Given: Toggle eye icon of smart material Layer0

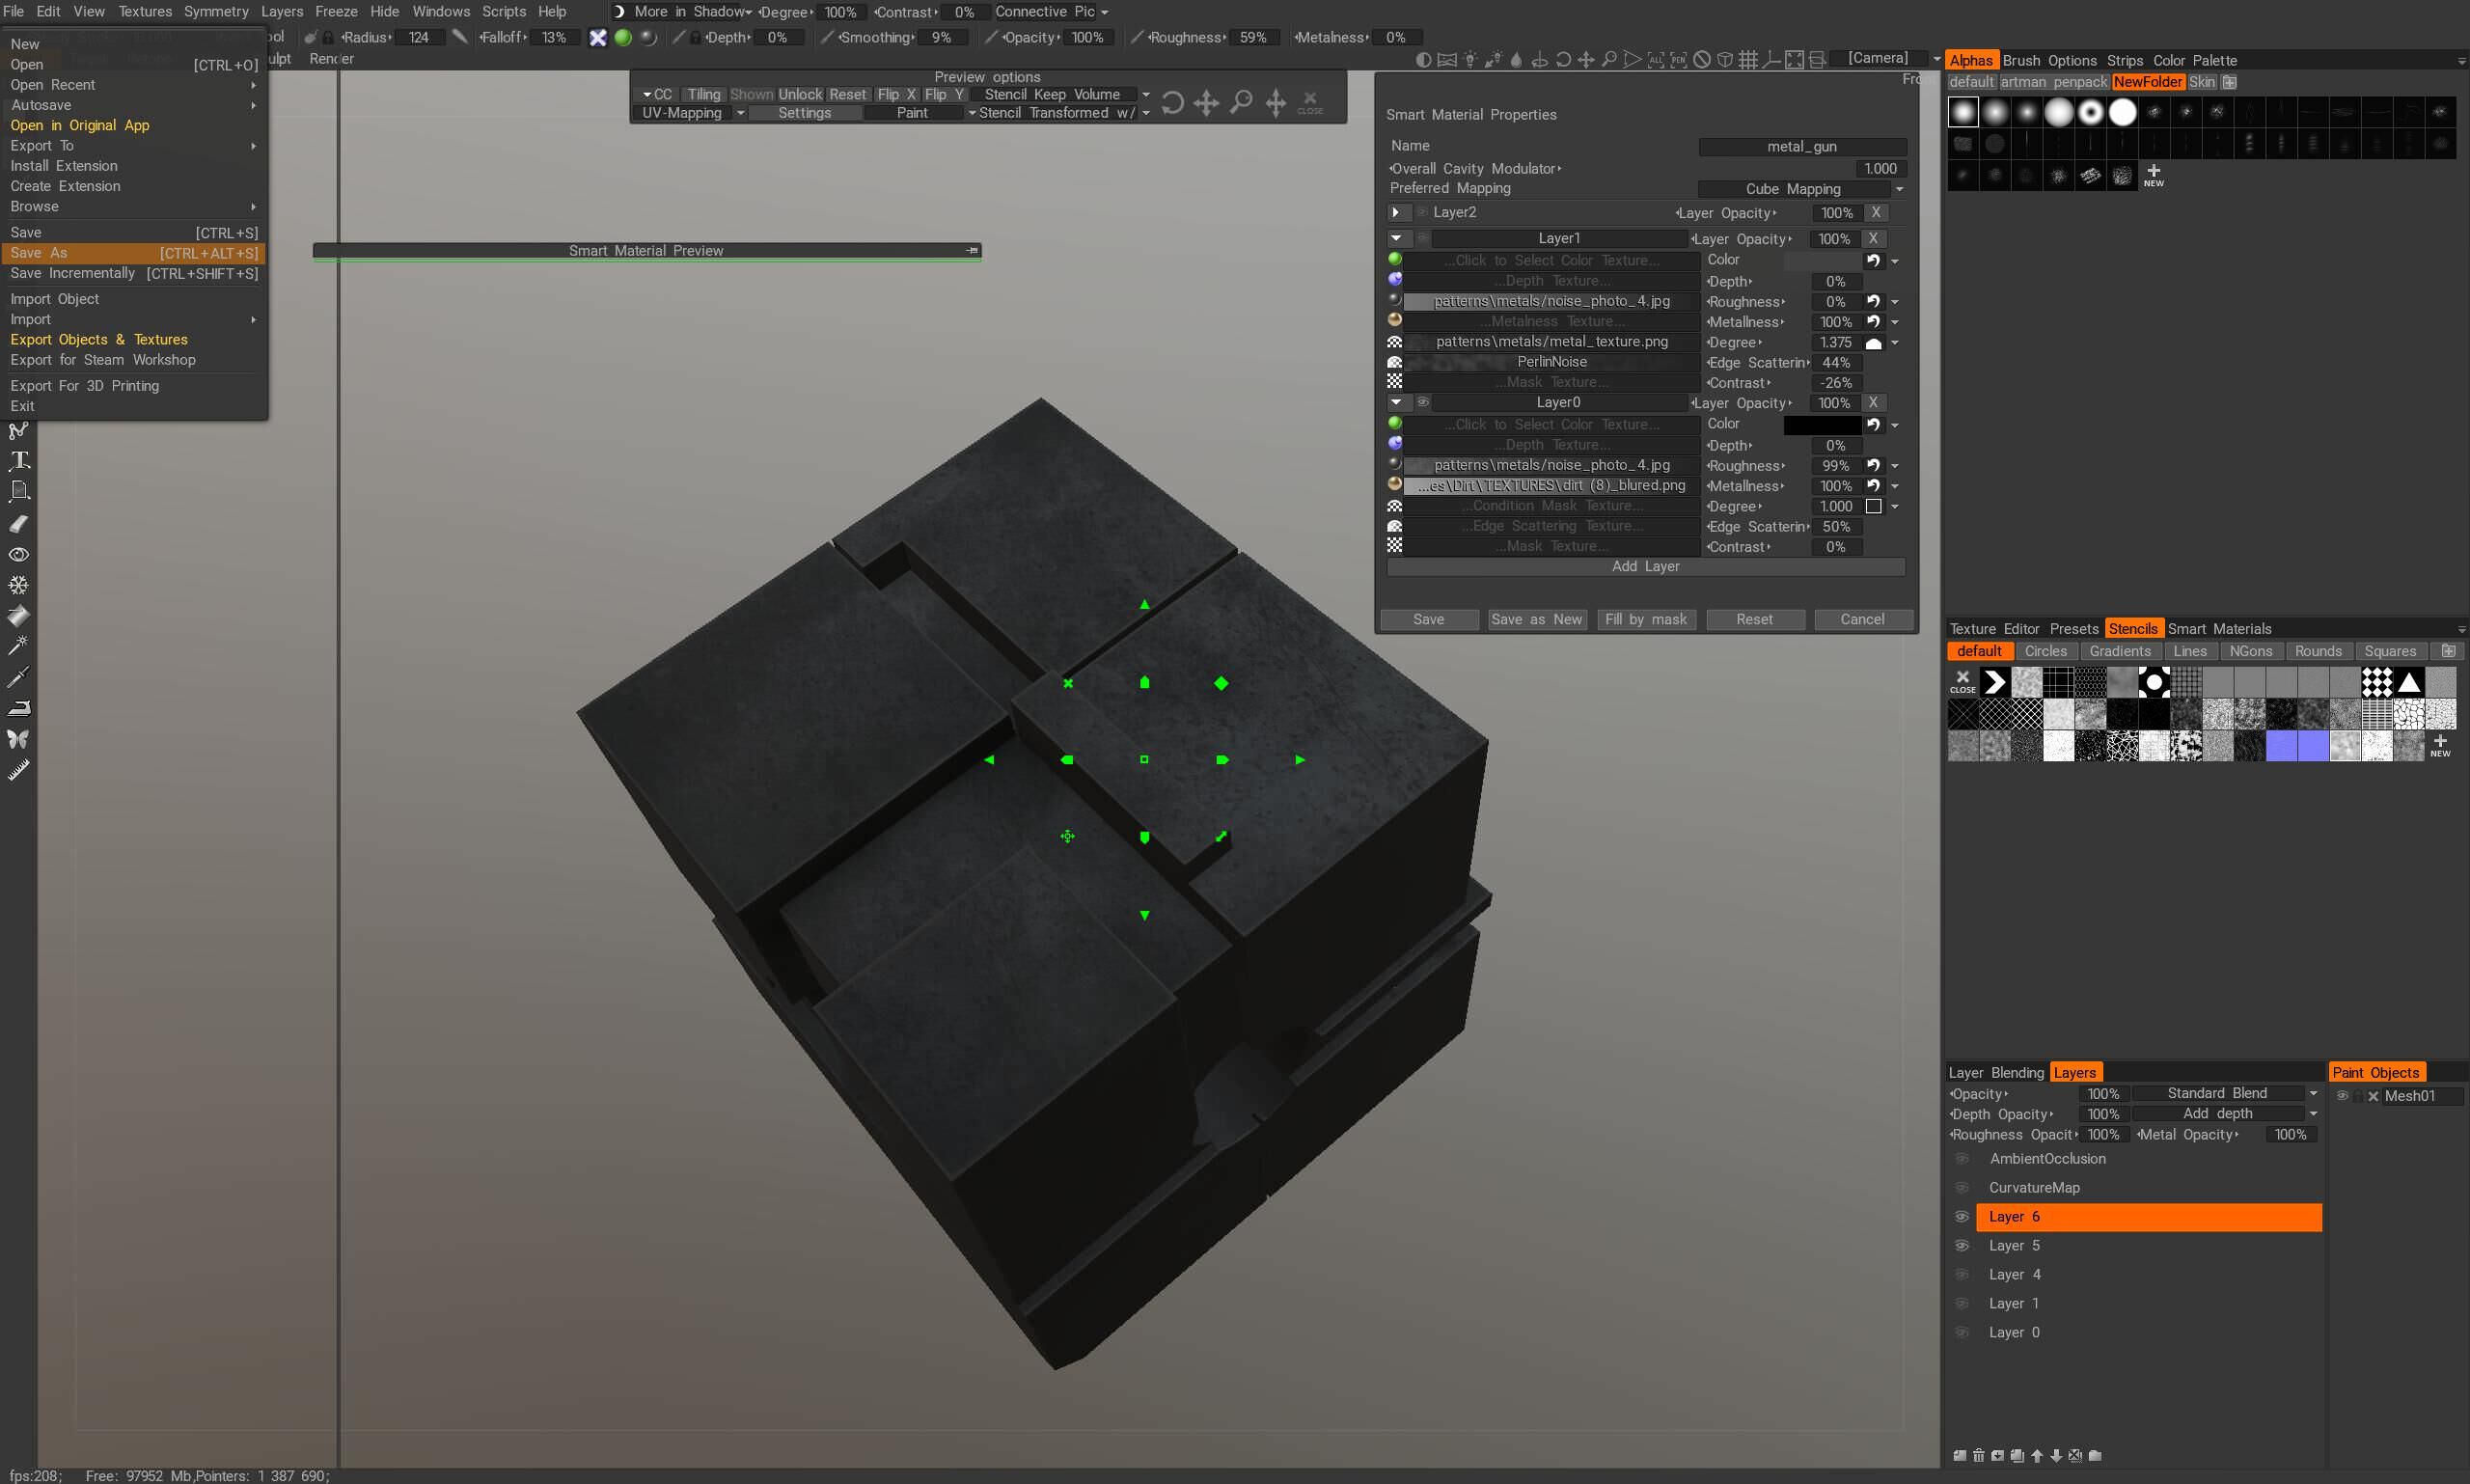Looking at the screenshot, I should pyautogui.click(x=1422, y=402).
